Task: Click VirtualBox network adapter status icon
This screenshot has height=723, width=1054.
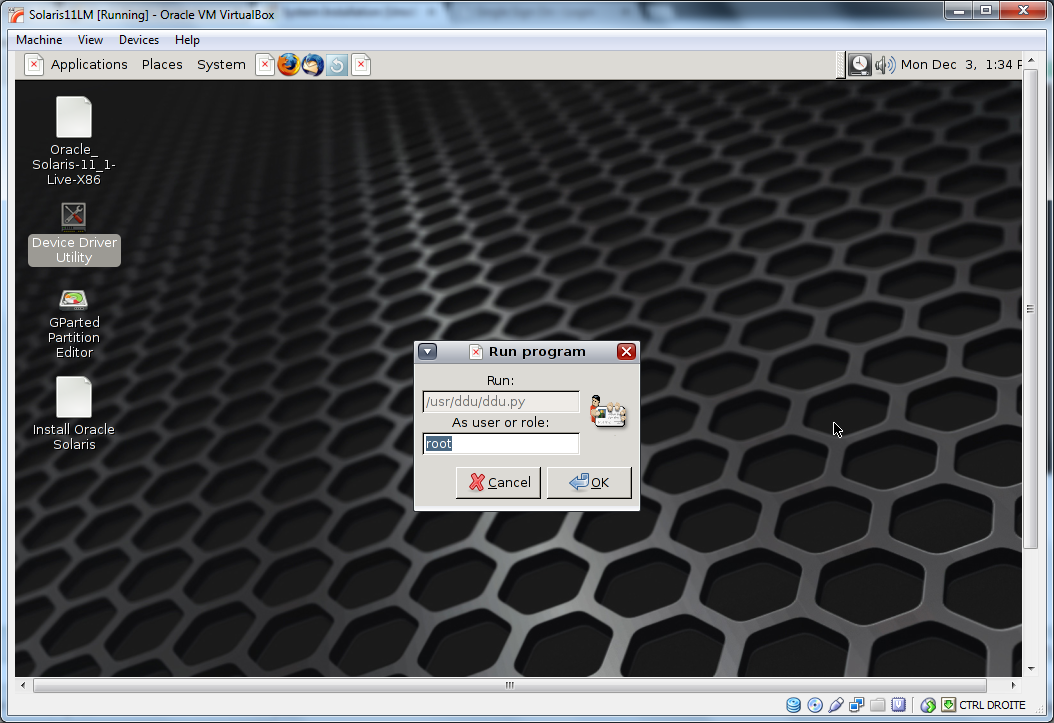Action: tap(857, 705)
